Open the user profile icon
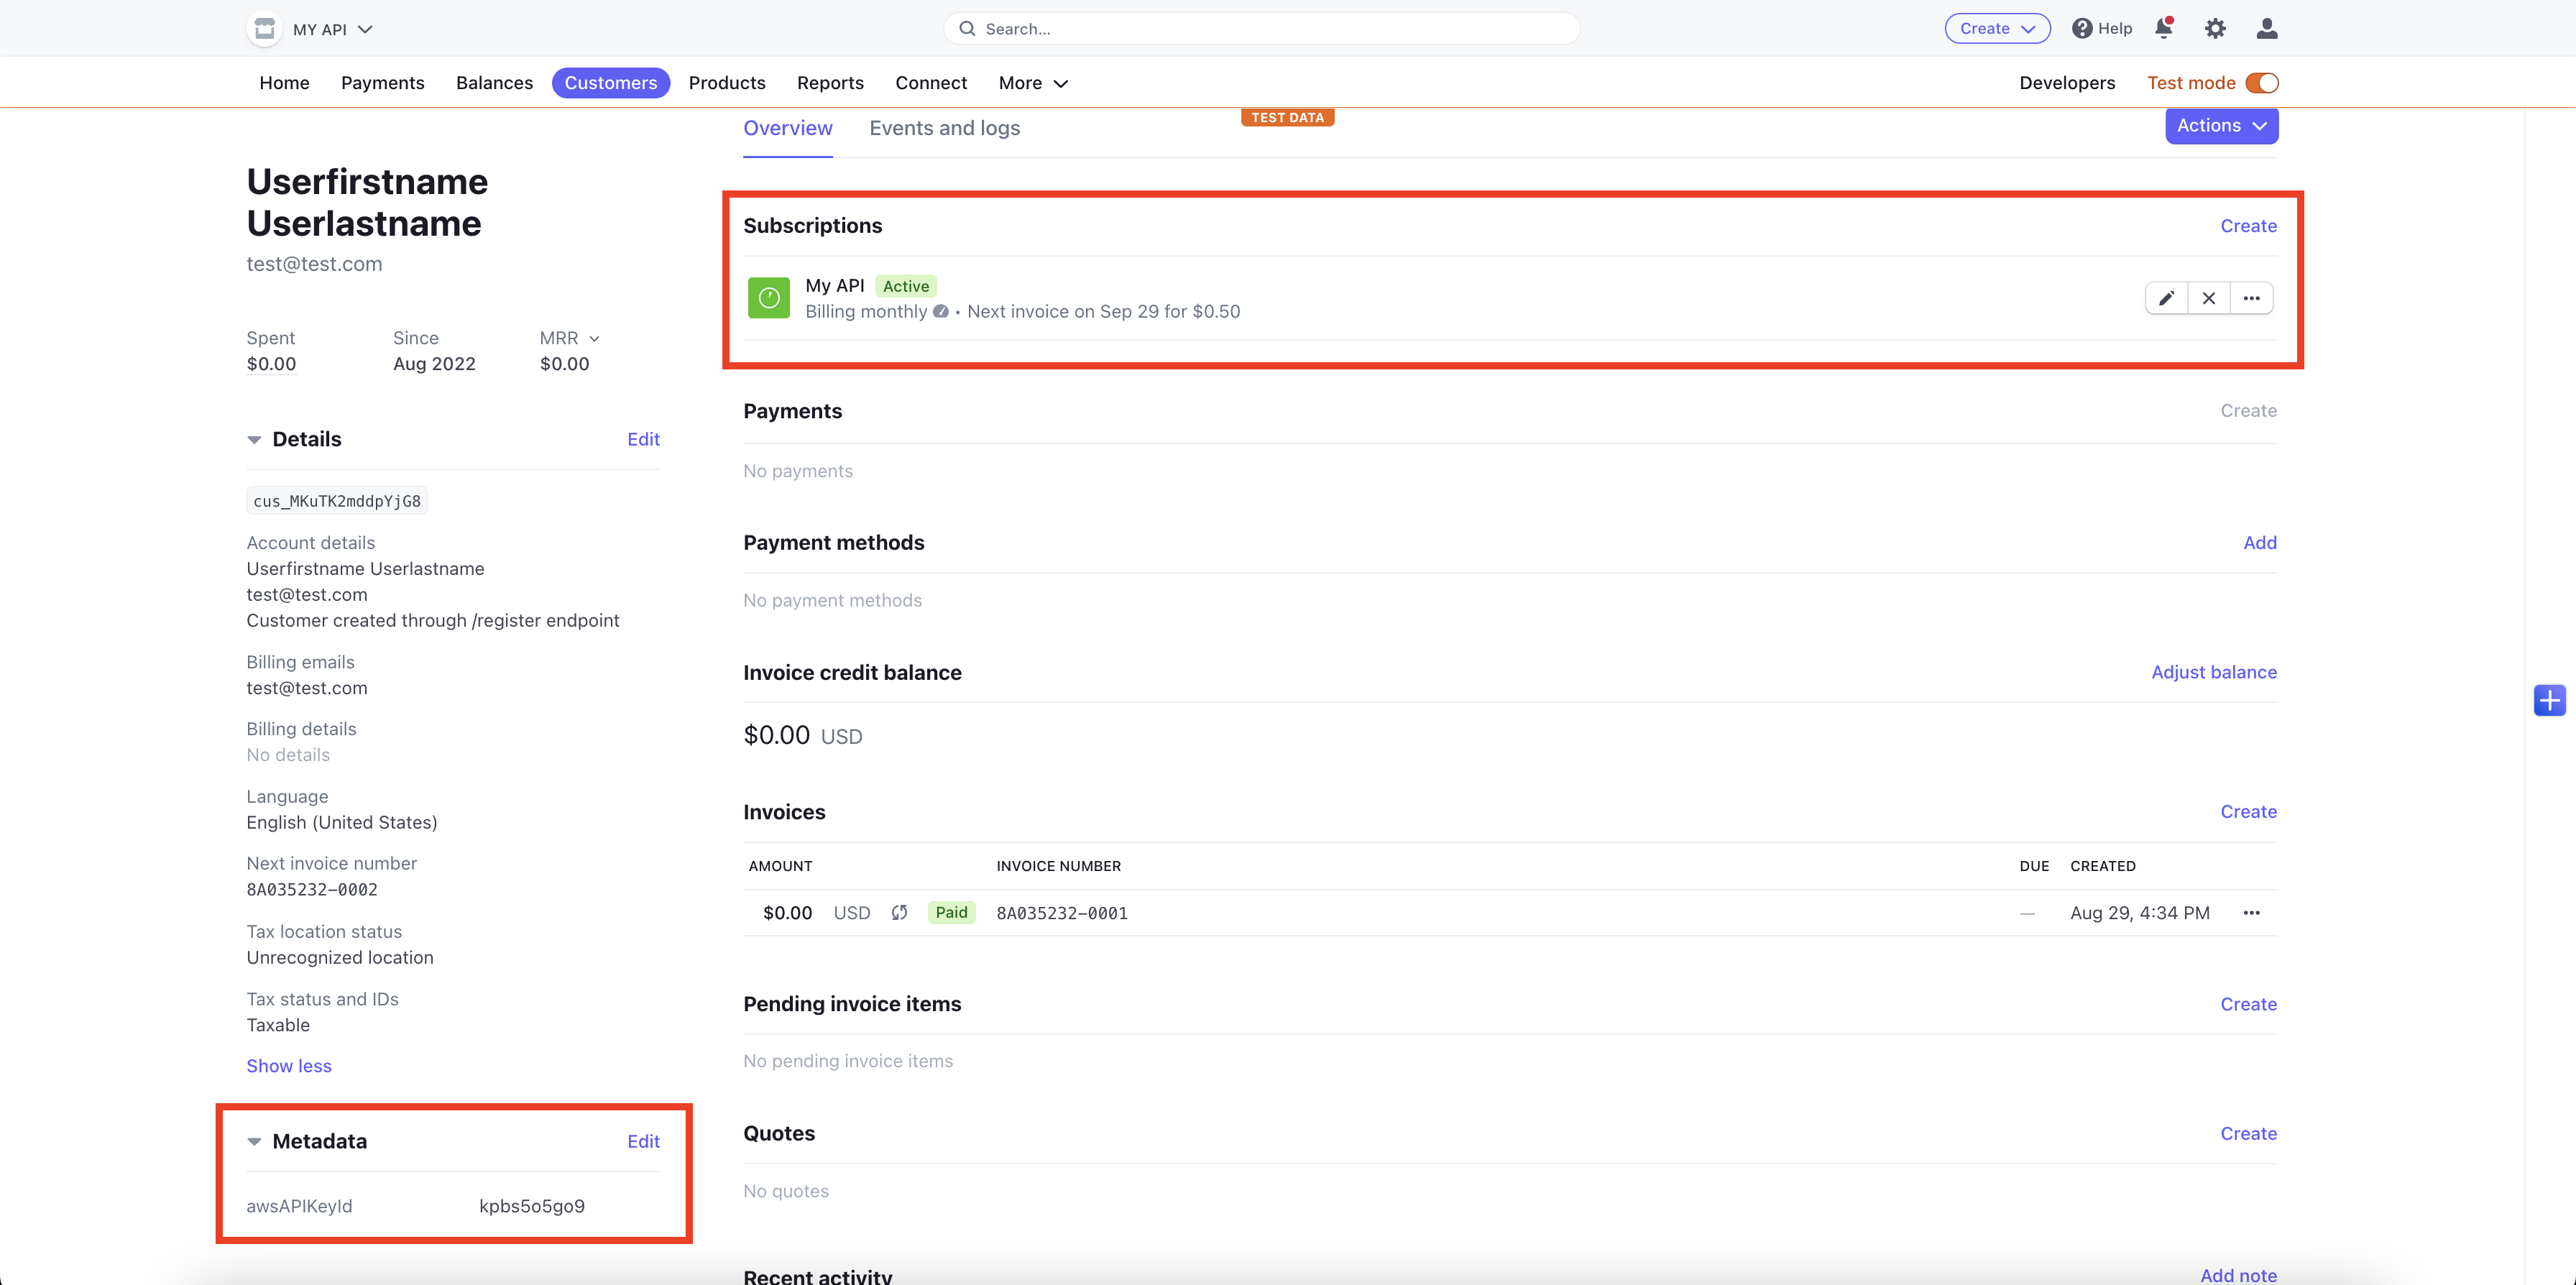Screen dimensions: 2576x1285 coord(2266,29)
